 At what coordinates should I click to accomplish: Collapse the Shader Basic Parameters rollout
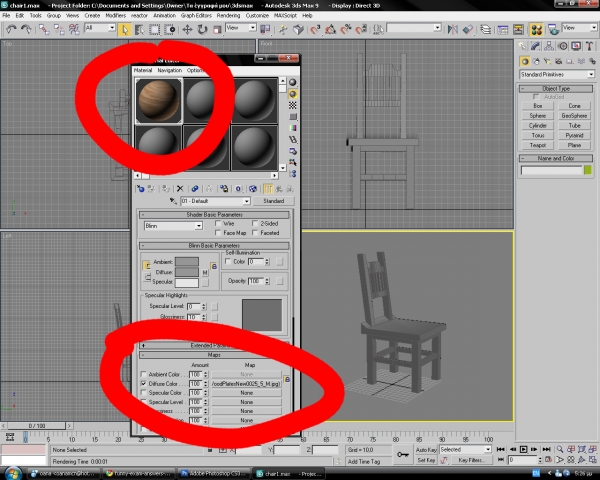click(x=214, y=214)
